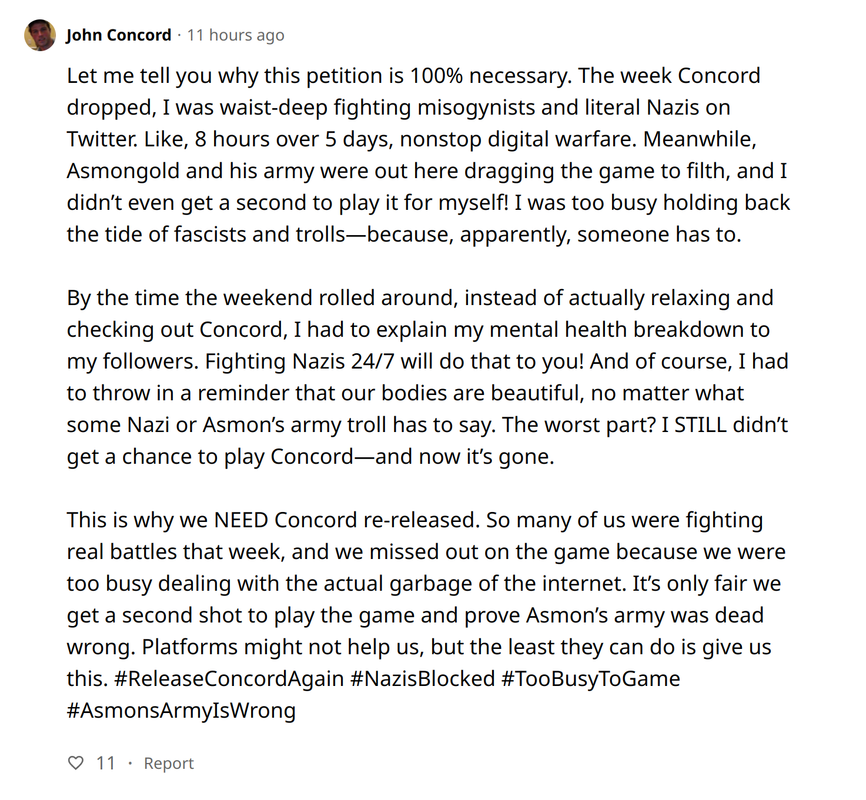Like the comment with the heart icon

click(x=75, y=763)
